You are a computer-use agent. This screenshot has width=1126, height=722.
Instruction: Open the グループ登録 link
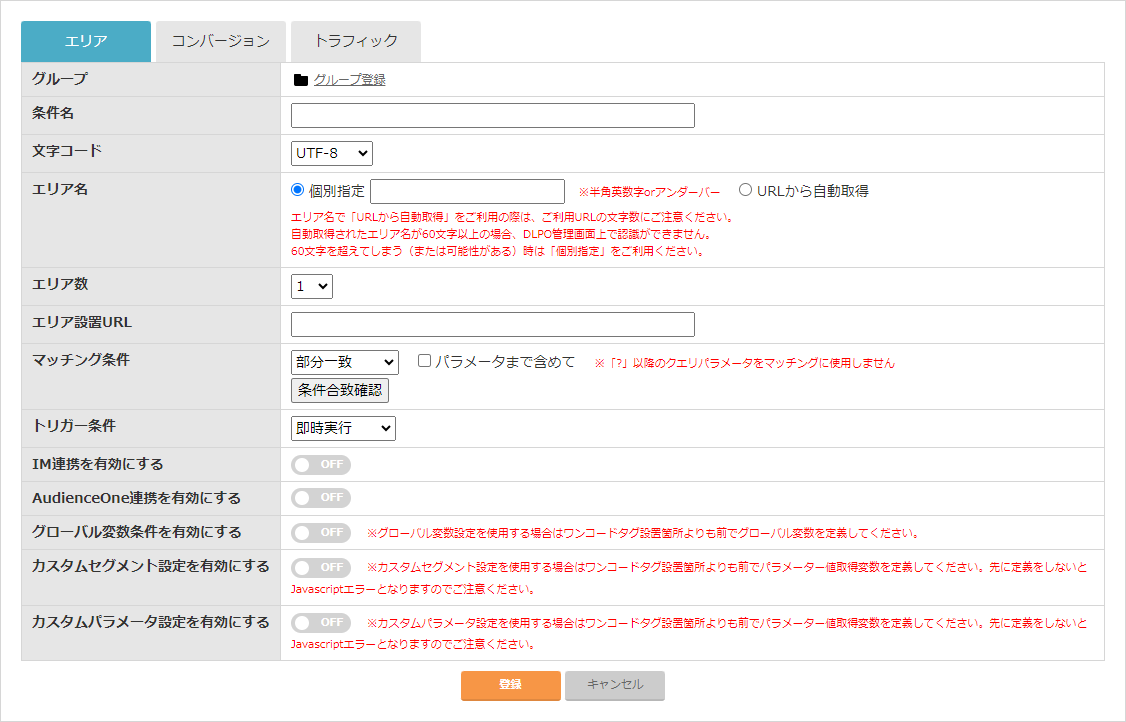[x=350, y=80]
